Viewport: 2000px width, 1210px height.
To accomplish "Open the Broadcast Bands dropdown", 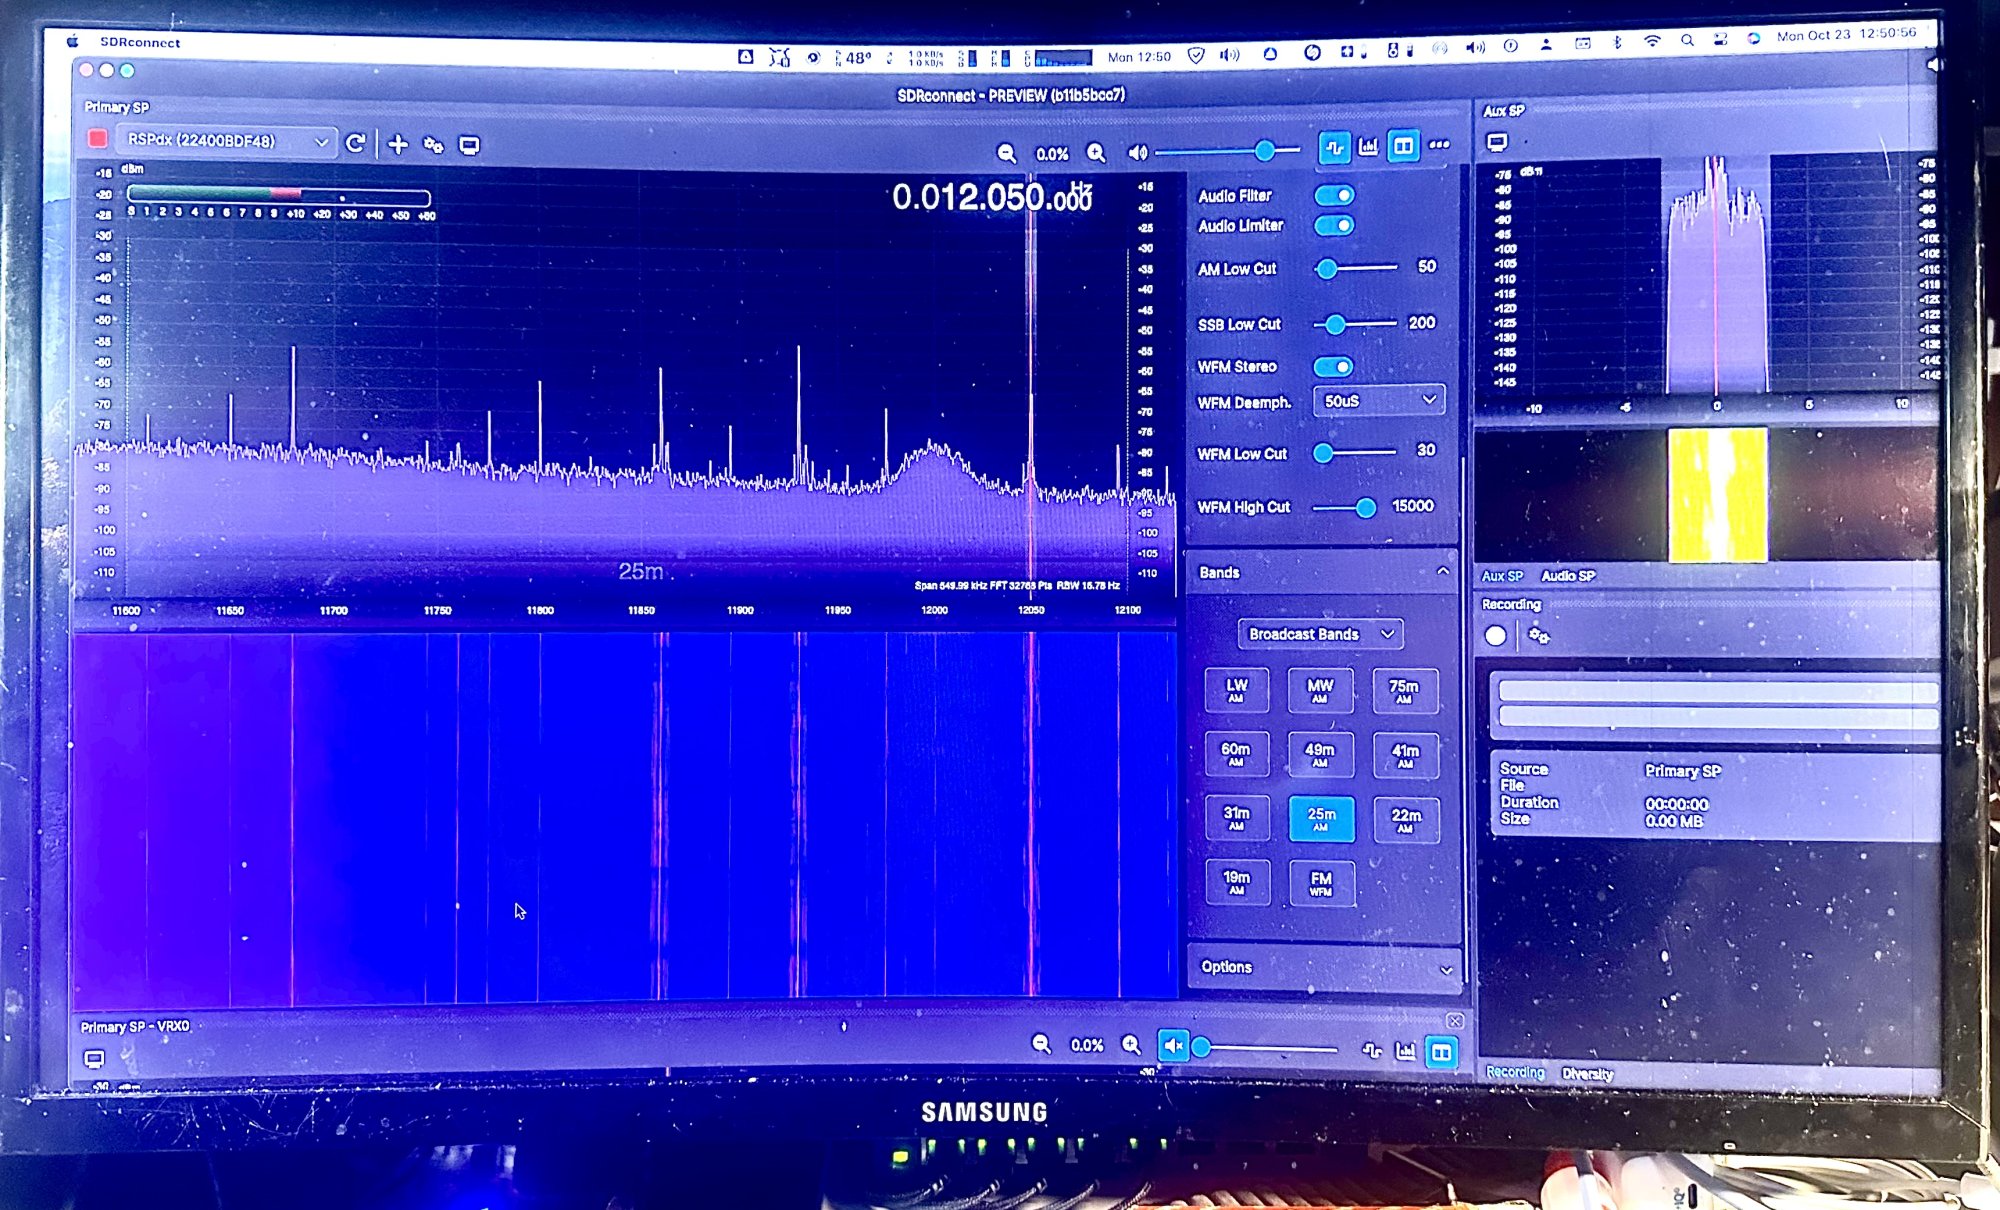I will (1320, 634).
